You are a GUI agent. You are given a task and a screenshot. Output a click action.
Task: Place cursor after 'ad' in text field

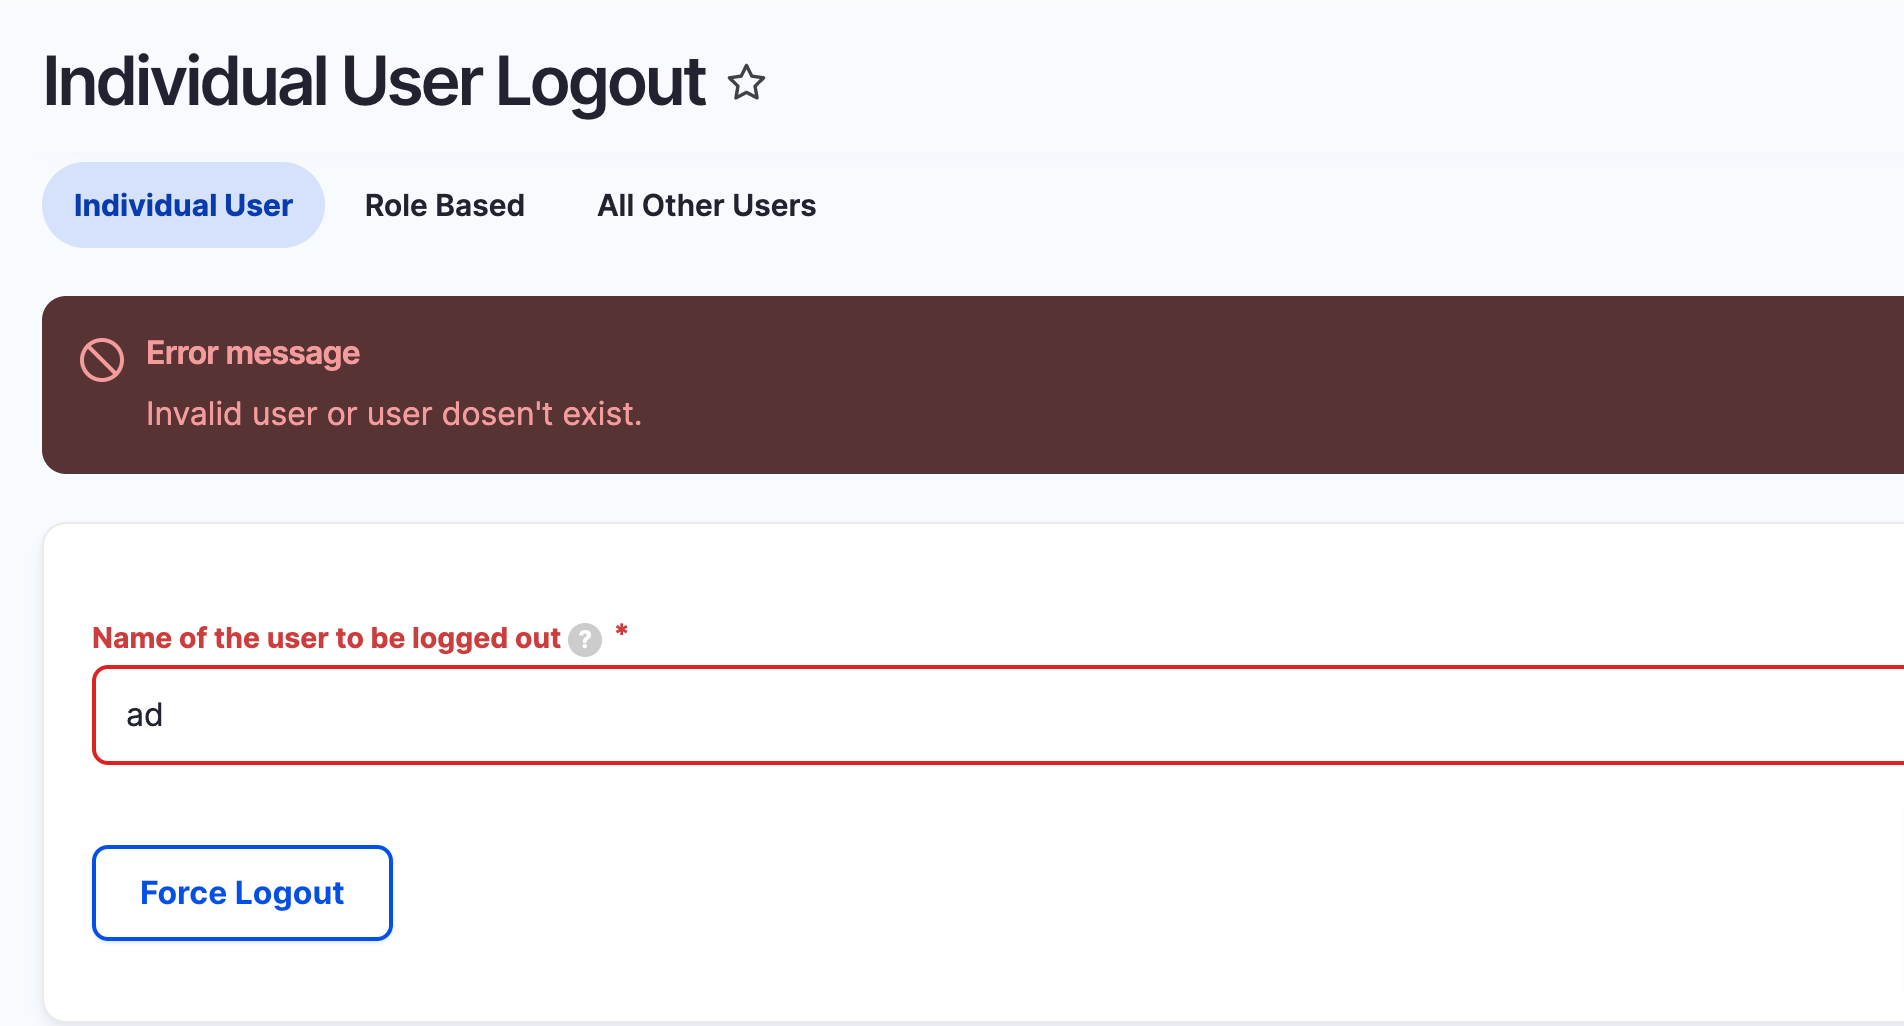165,715
